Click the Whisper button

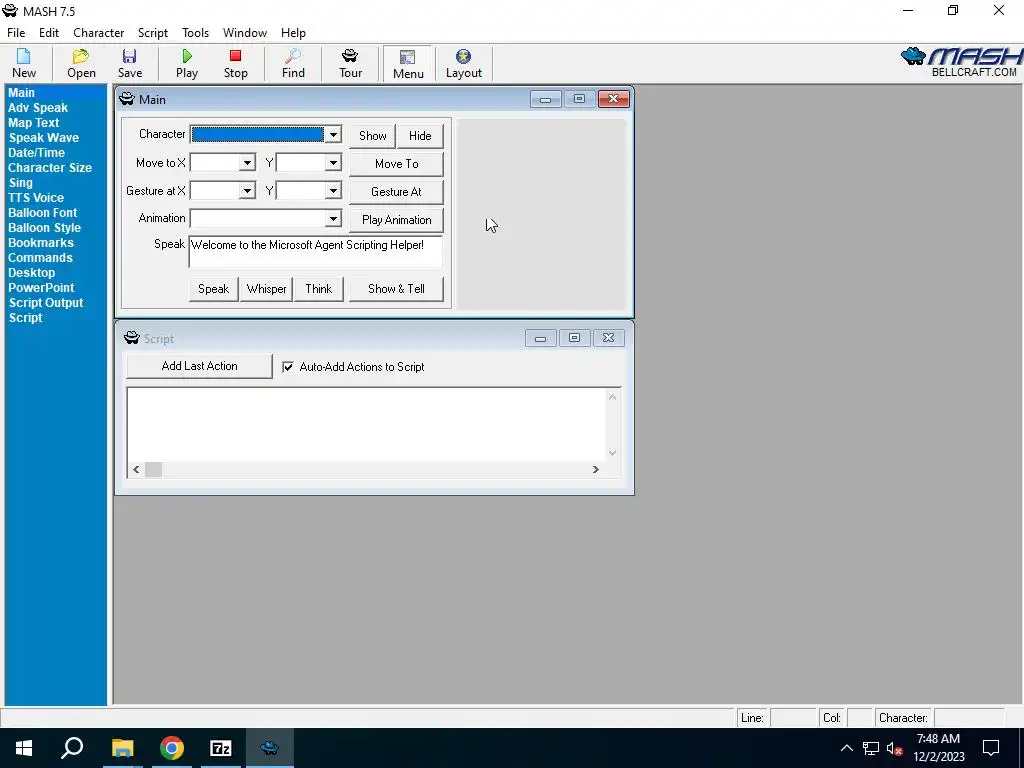(266, 289)
